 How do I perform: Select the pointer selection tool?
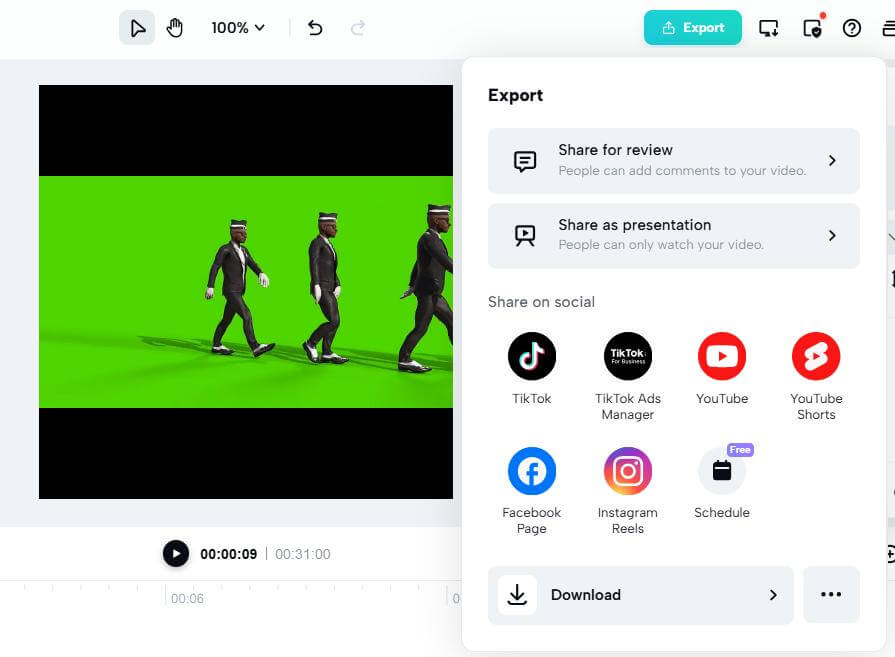pos(137,27)
